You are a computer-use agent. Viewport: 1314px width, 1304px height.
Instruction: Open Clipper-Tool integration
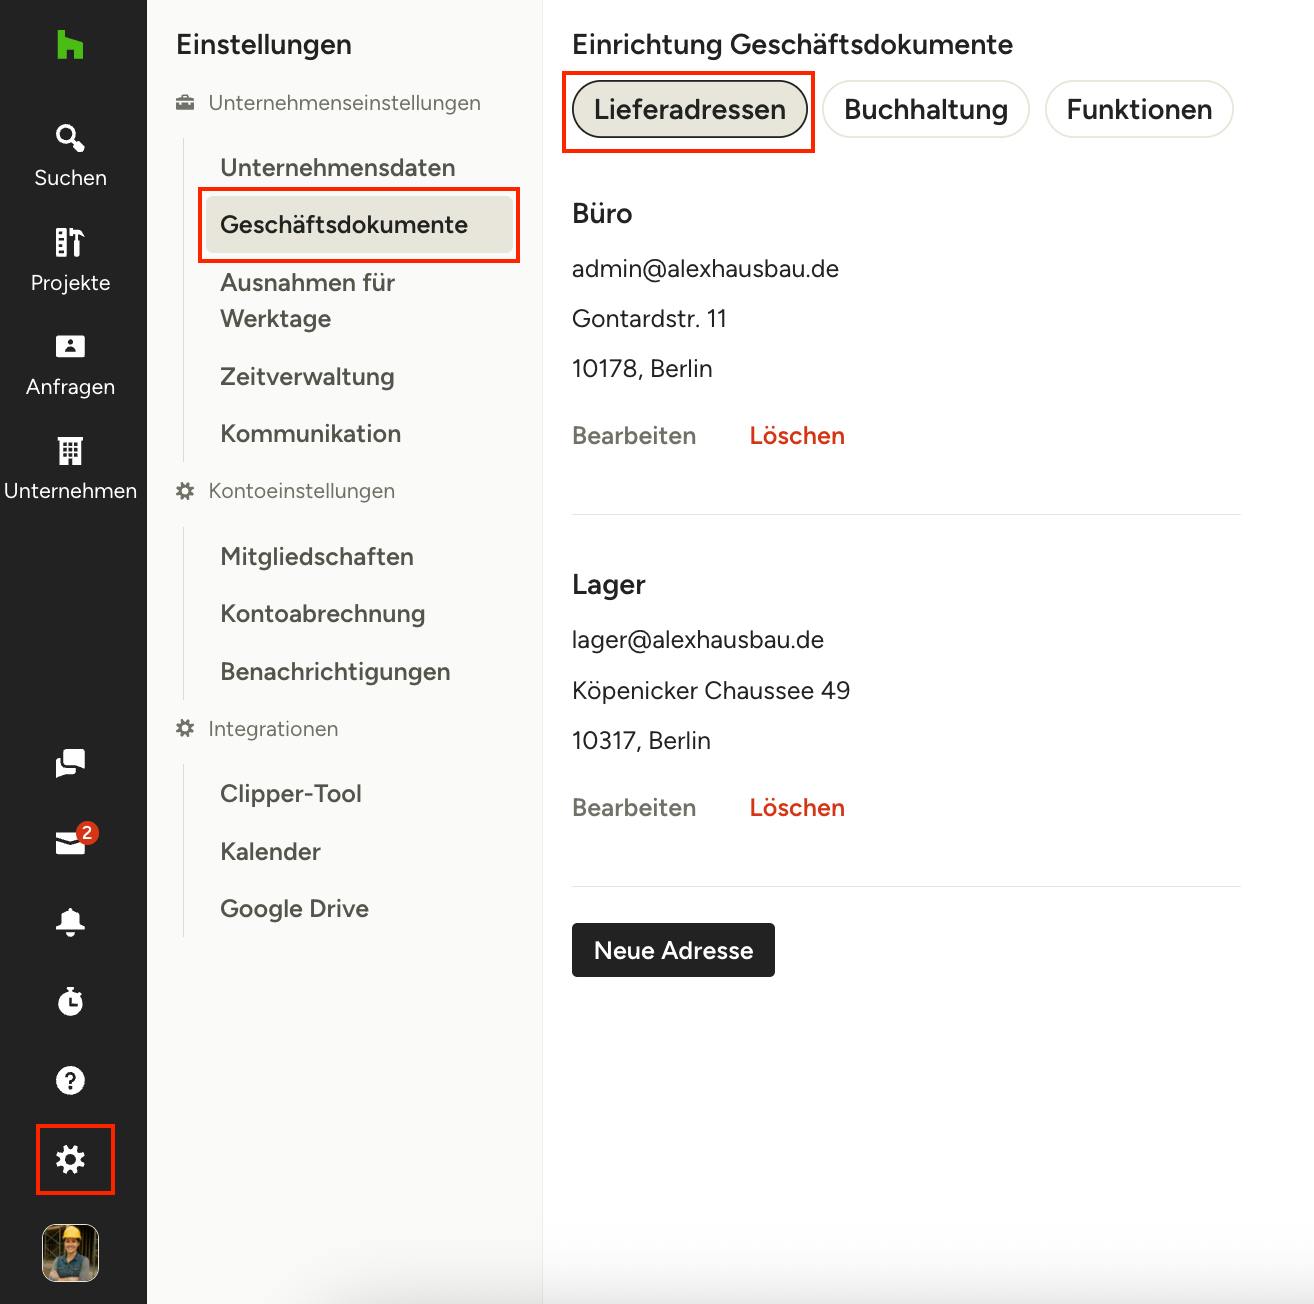point(291,794)
